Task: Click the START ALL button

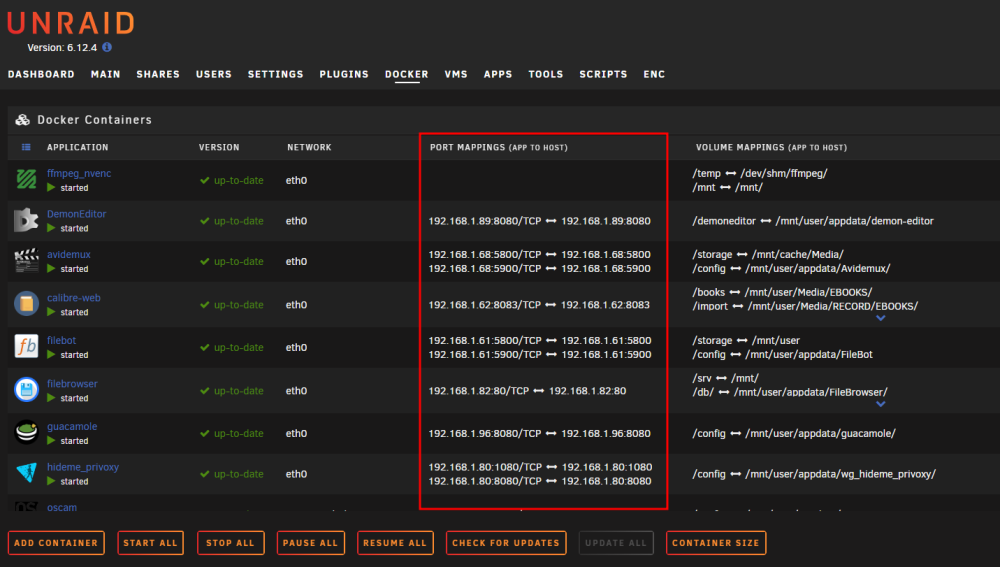Action: pyautogui.click(x=151, y=543)
